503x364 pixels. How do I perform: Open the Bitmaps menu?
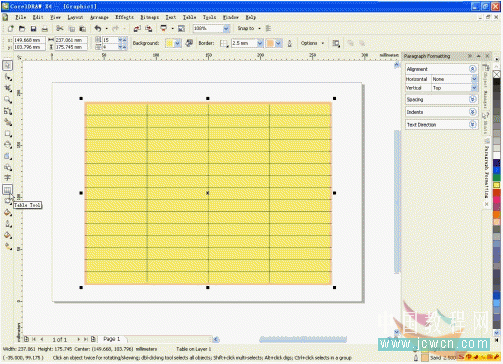point(149,17)
